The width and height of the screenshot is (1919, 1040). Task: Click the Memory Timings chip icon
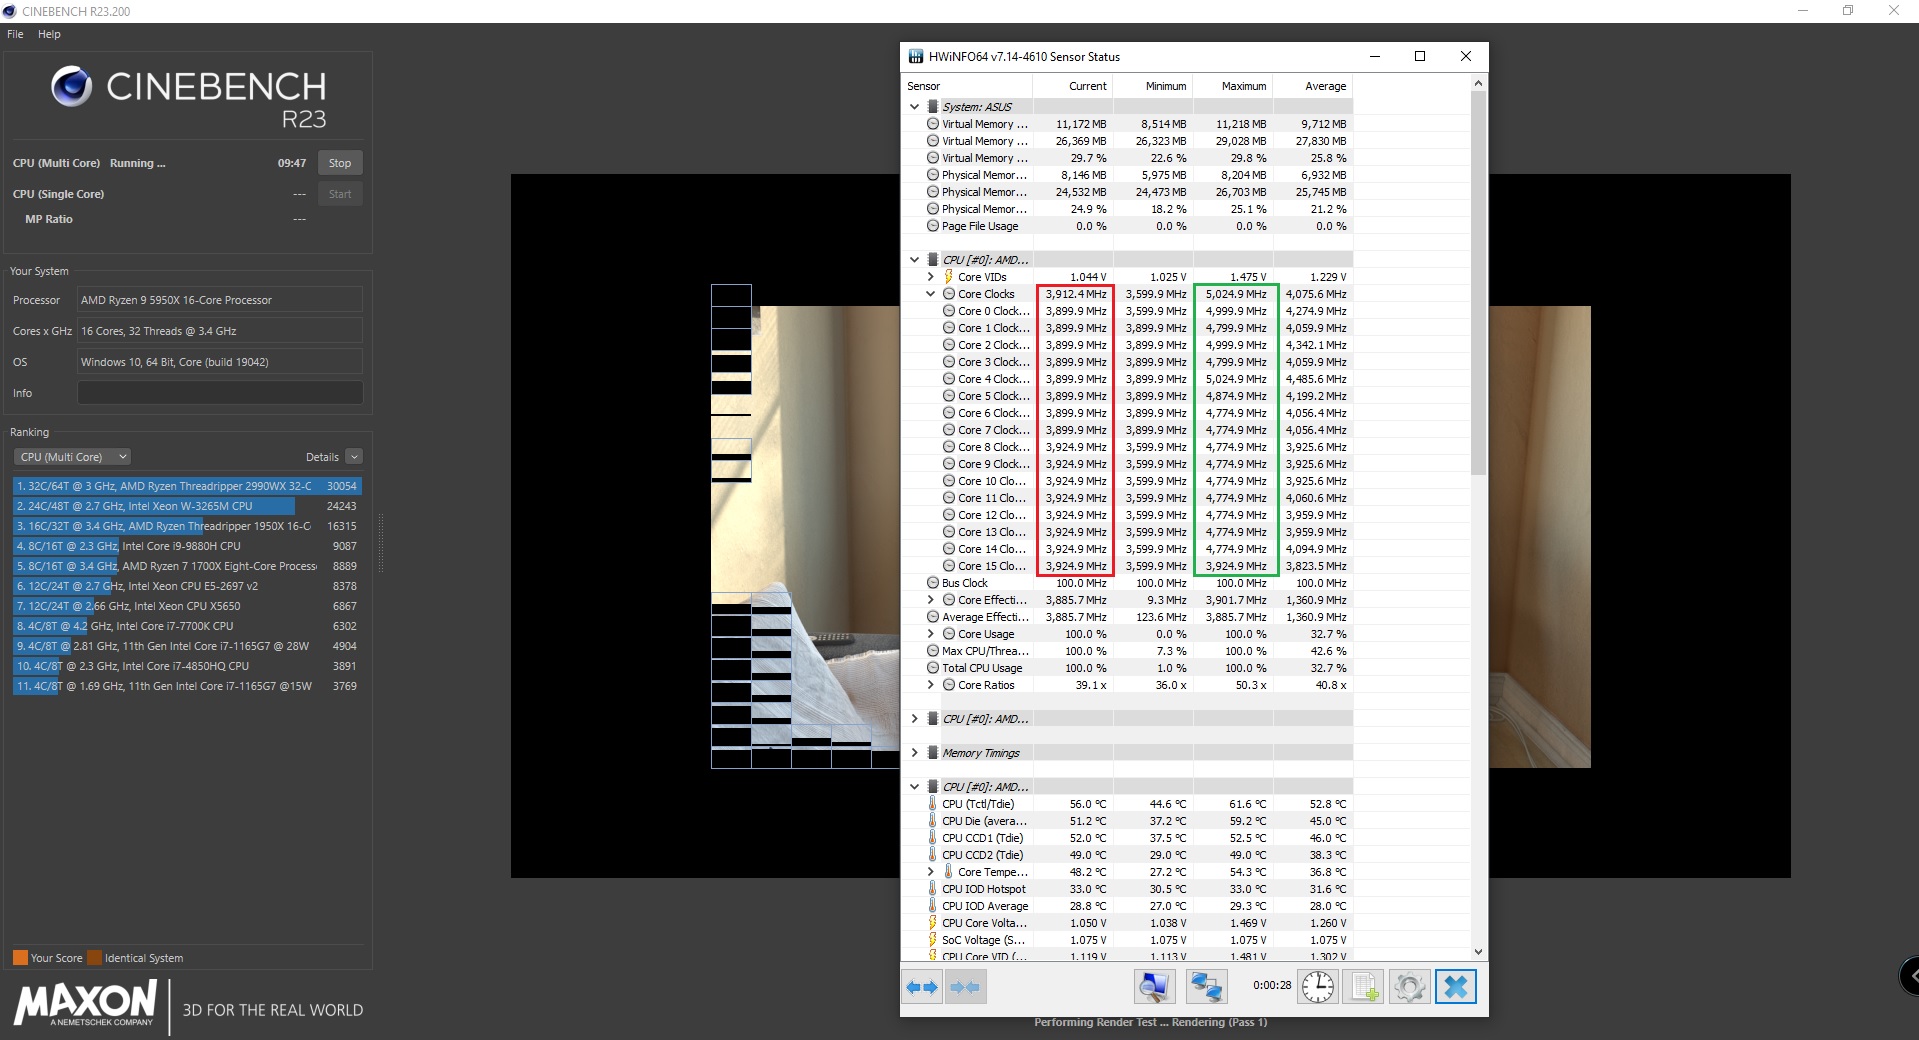[932, 753]
